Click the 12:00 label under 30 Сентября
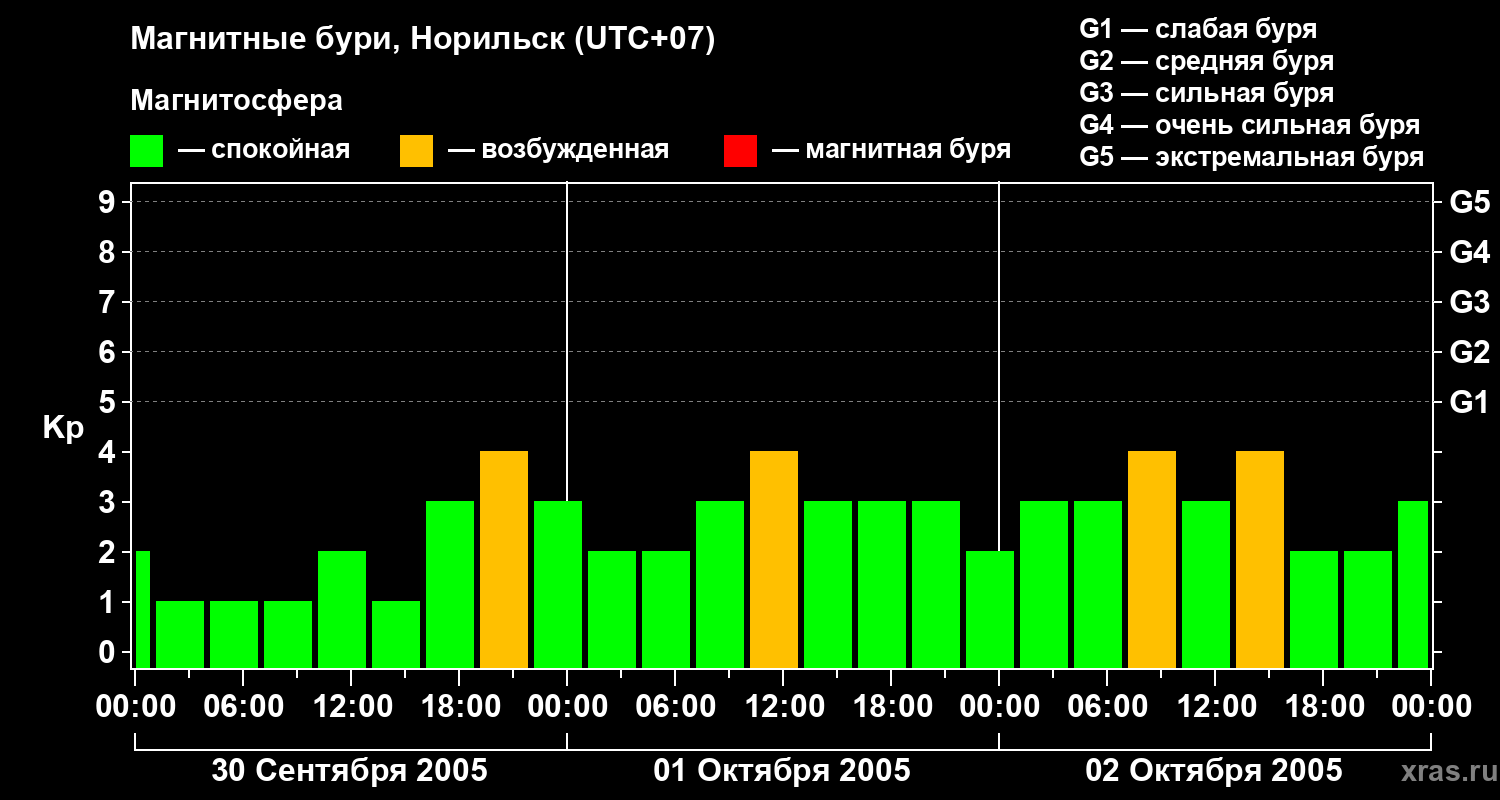The height and width of the screenshot is (800, 1500). pyautogui.click(x=351, y=707)
